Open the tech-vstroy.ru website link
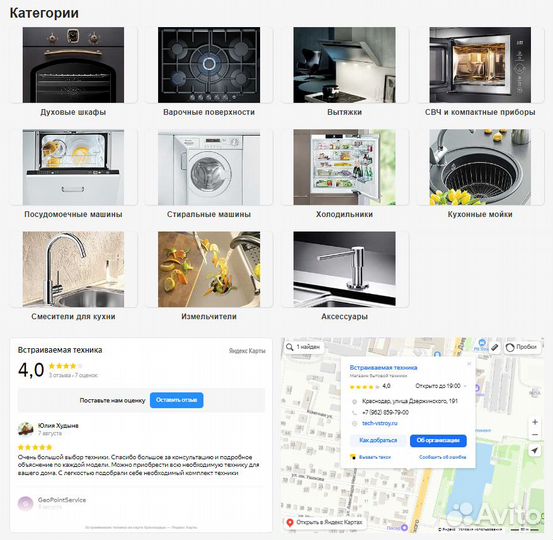 point(379,423)
